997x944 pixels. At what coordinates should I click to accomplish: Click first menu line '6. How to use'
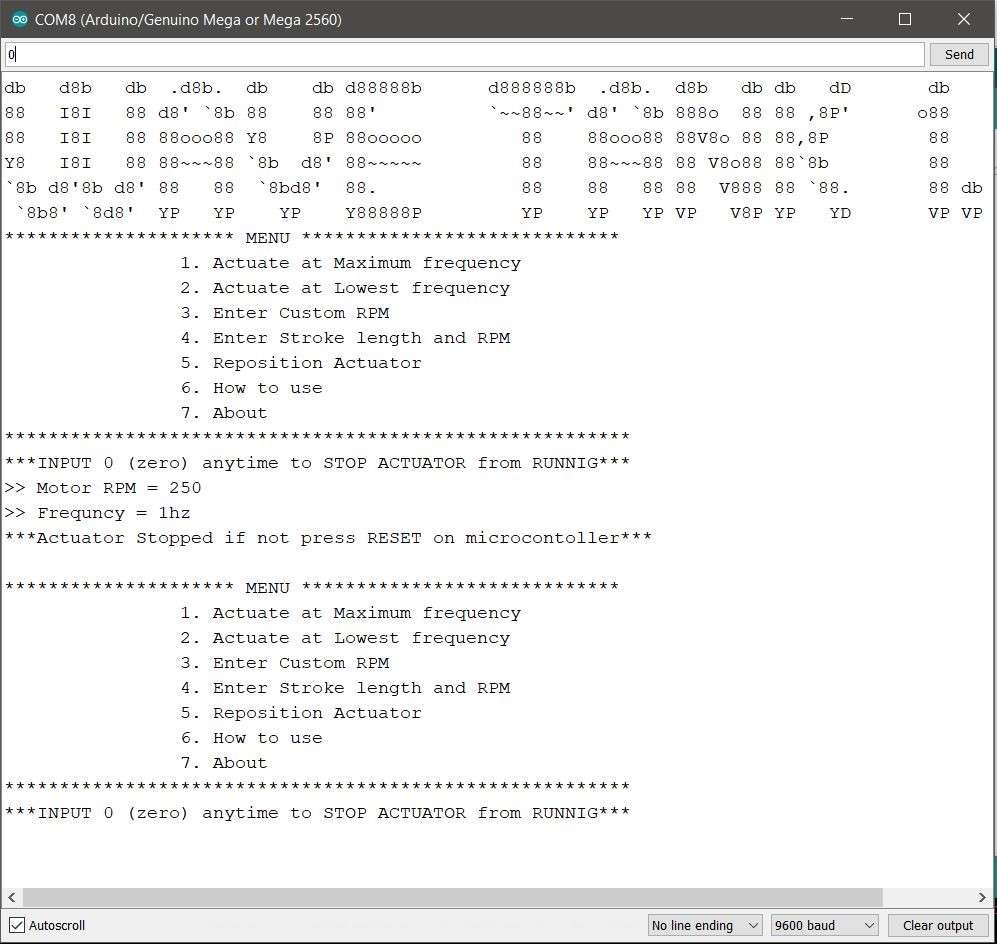coord(251,388)
